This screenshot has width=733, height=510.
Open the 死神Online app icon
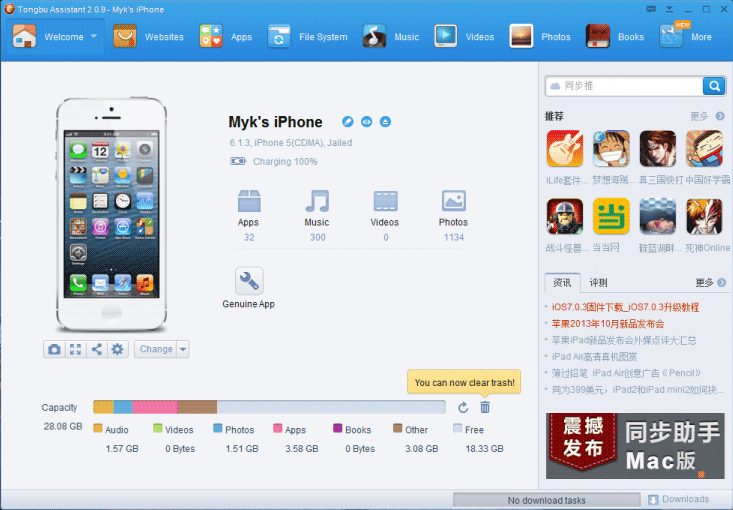pos(704,216)
